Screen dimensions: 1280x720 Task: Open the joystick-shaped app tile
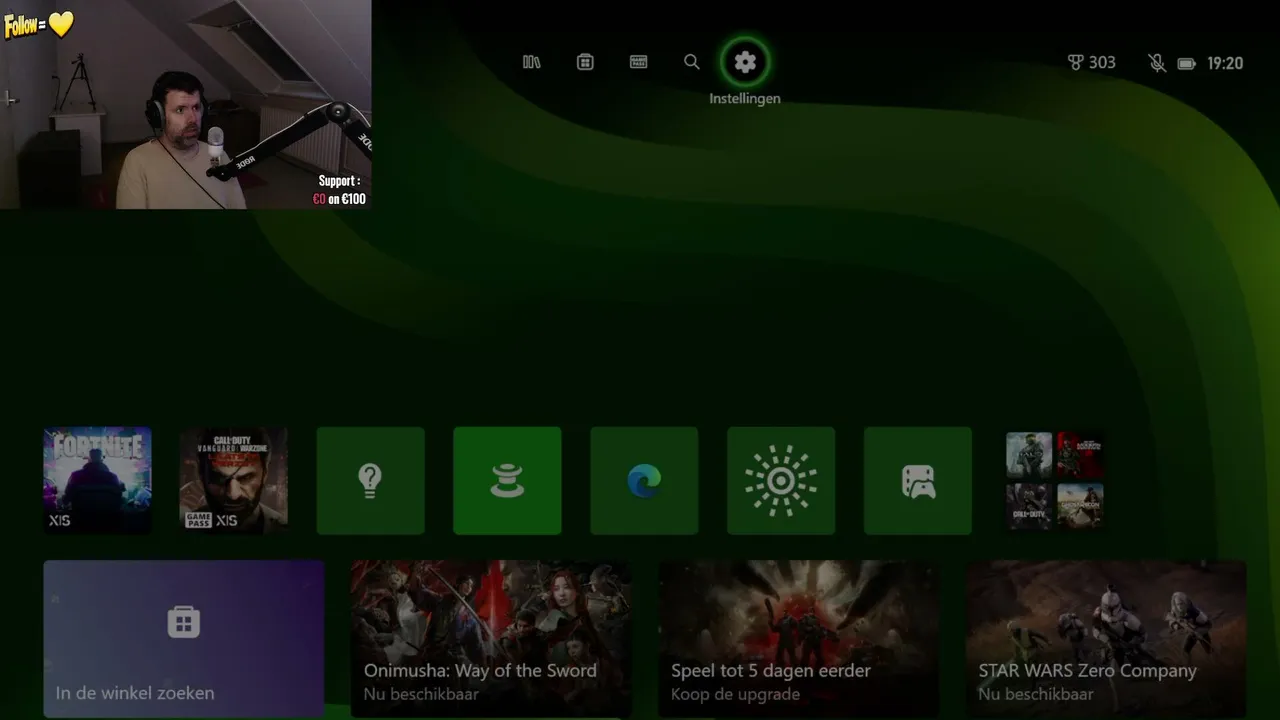pos(507,481)
